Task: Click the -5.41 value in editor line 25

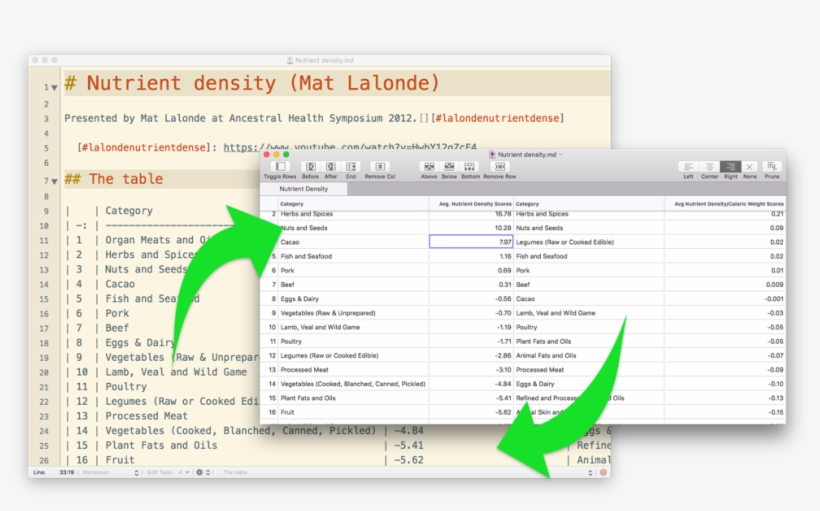Action: pyautogui.click(x=408, y=445)
